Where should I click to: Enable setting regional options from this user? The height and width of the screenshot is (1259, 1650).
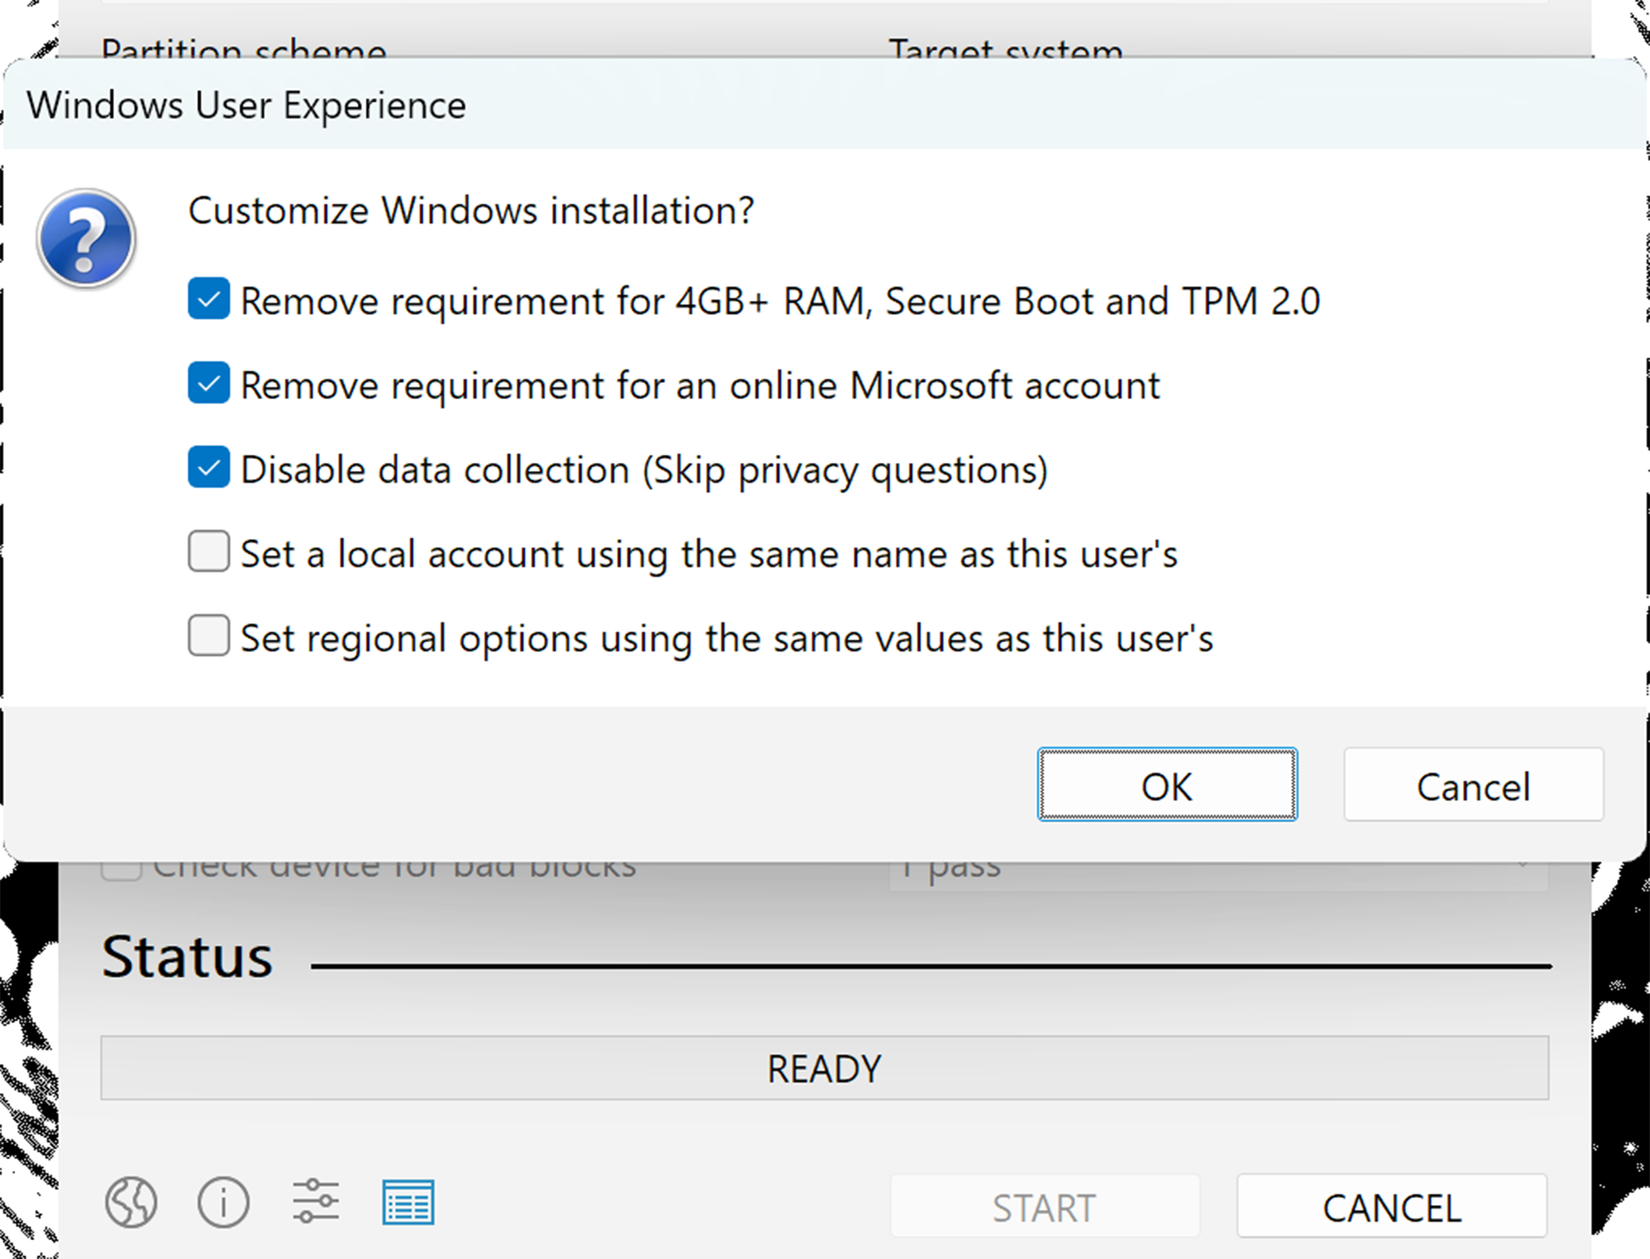[x=208, y=636]
